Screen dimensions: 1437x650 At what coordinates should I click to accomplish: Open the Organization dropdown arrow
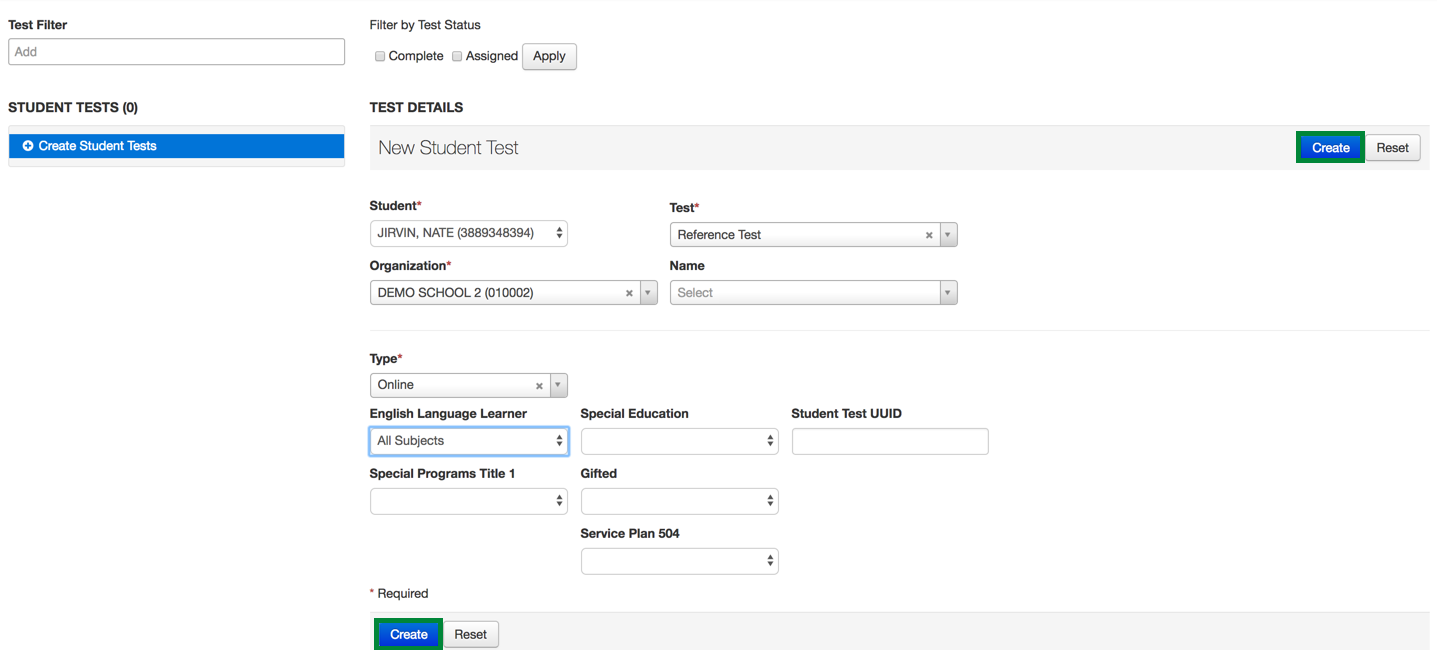pyautogui.click(x=648, y=293)
